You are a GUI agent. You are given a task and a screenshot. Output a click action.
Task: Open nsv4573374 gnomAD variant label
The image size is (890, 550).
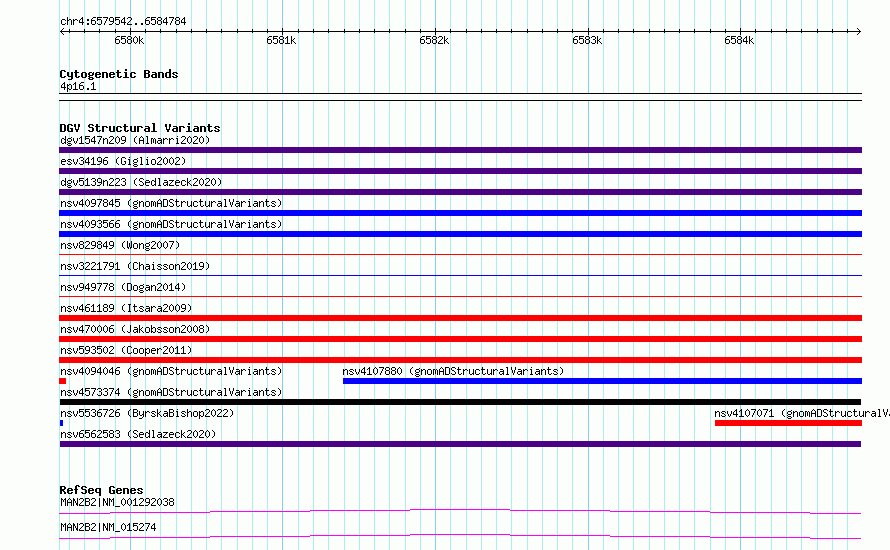point(171,392)
